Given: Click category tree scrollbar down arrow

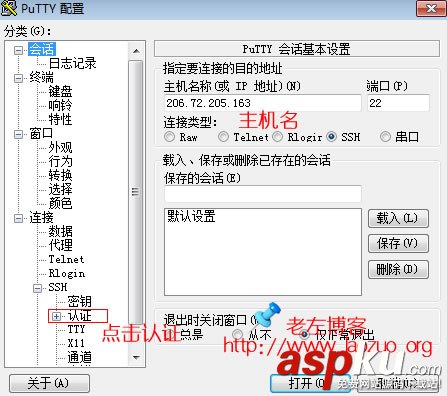Looking at the screenshot, I should pyautogui.click(x=136, y=358).
